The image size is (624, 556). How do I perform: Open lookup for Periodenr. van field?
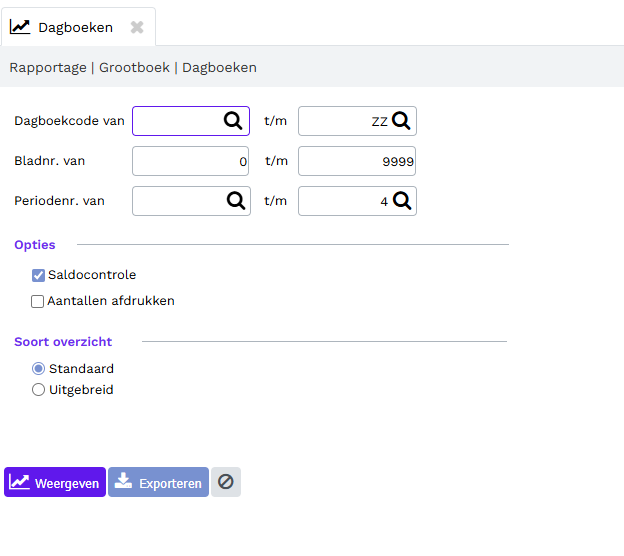pos(236,201)
